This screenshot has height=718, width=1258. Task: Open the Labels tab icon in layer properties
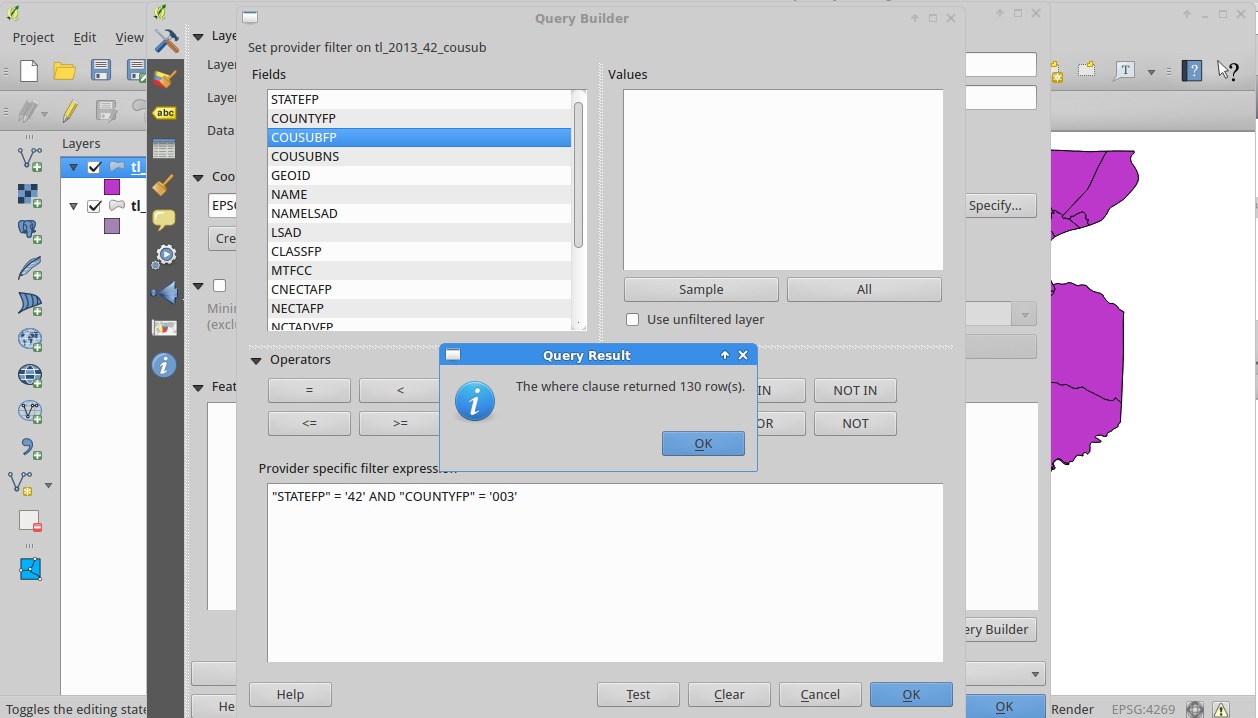click(x=165, y=113)
